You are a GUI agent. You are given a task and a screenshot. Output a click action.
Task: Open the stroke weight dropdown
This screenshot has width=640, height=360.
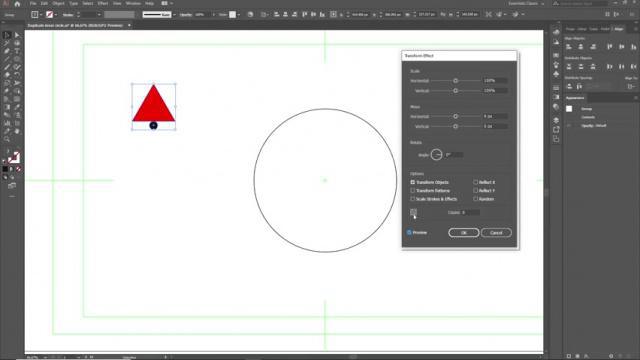(99, 15)
